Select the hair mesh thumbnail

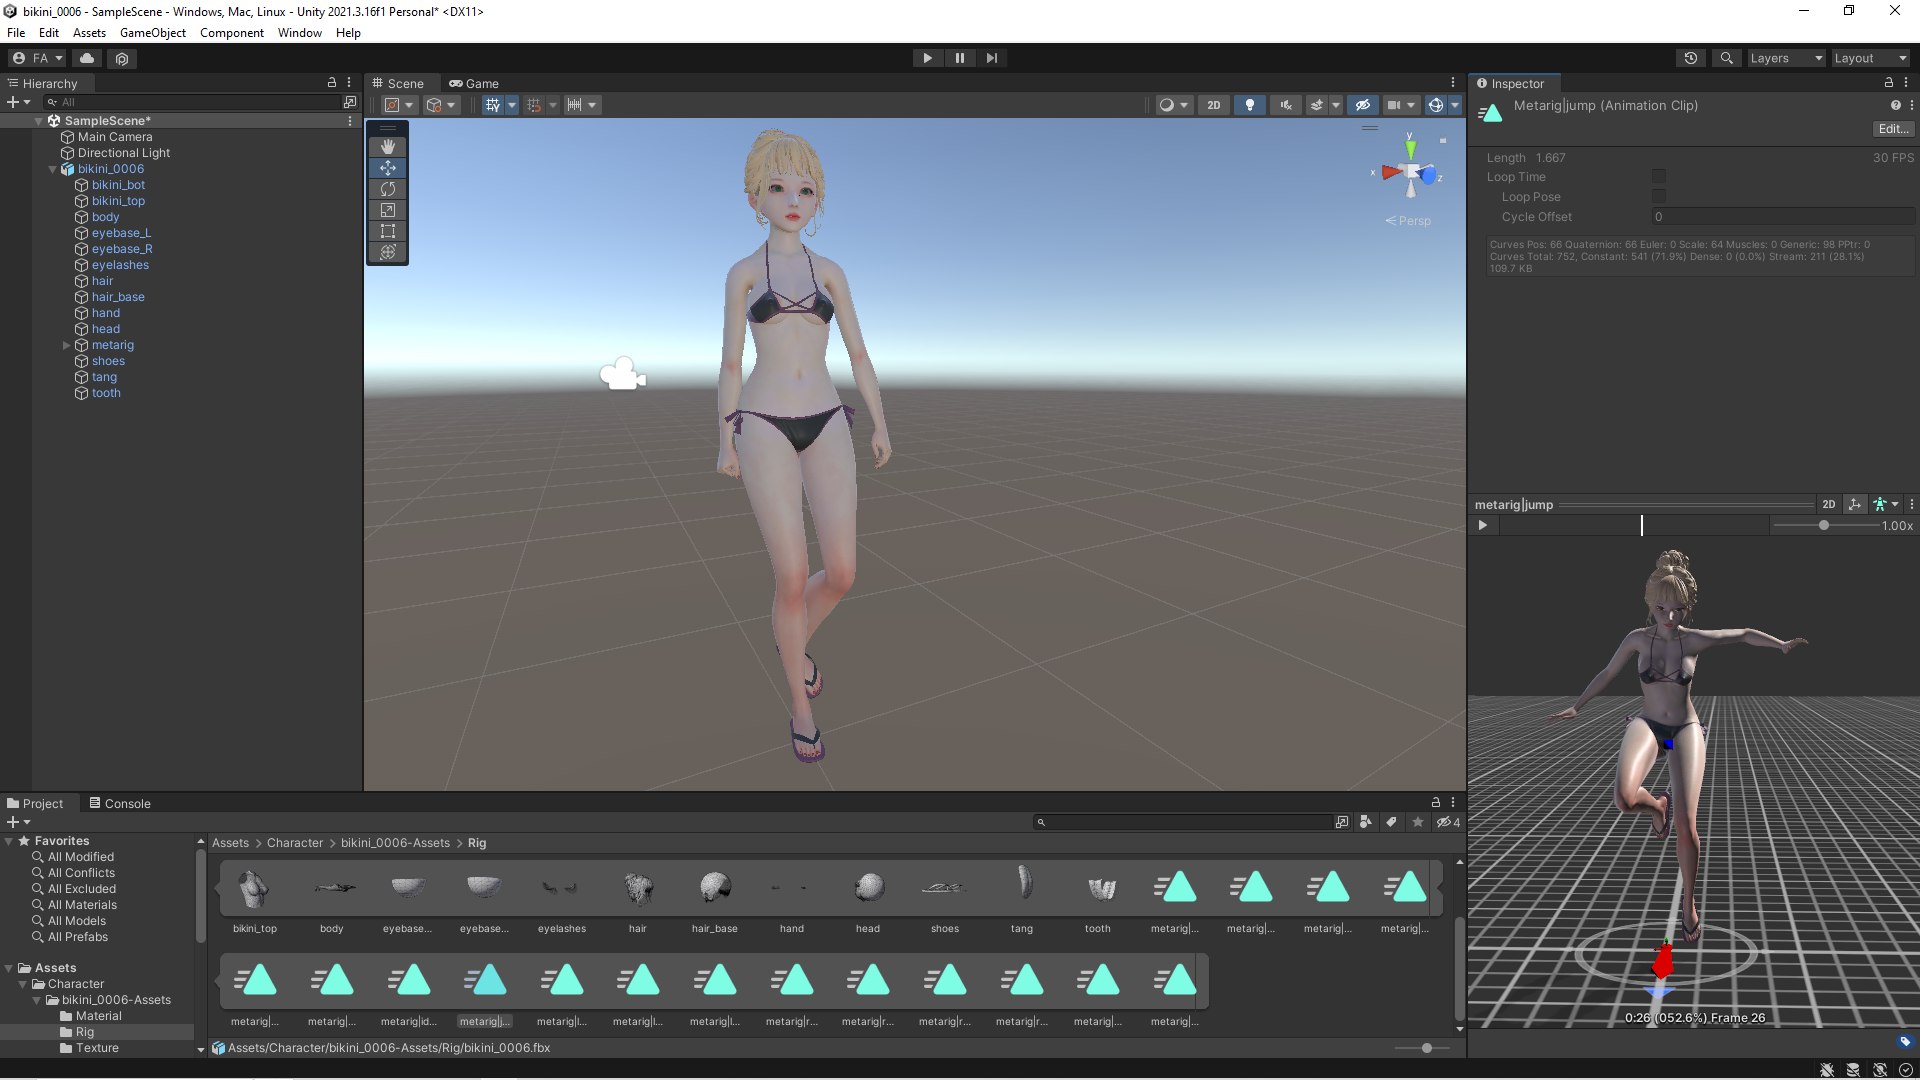[638, 887]
